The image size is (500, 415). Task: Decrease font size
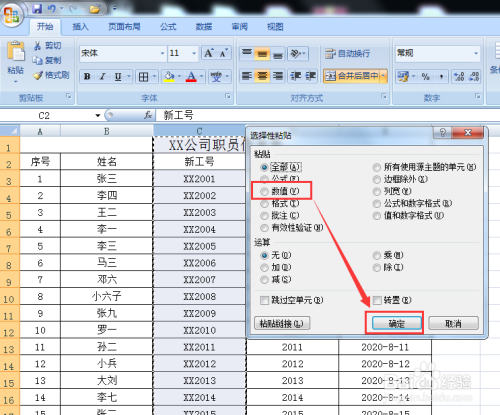[224, 53]
